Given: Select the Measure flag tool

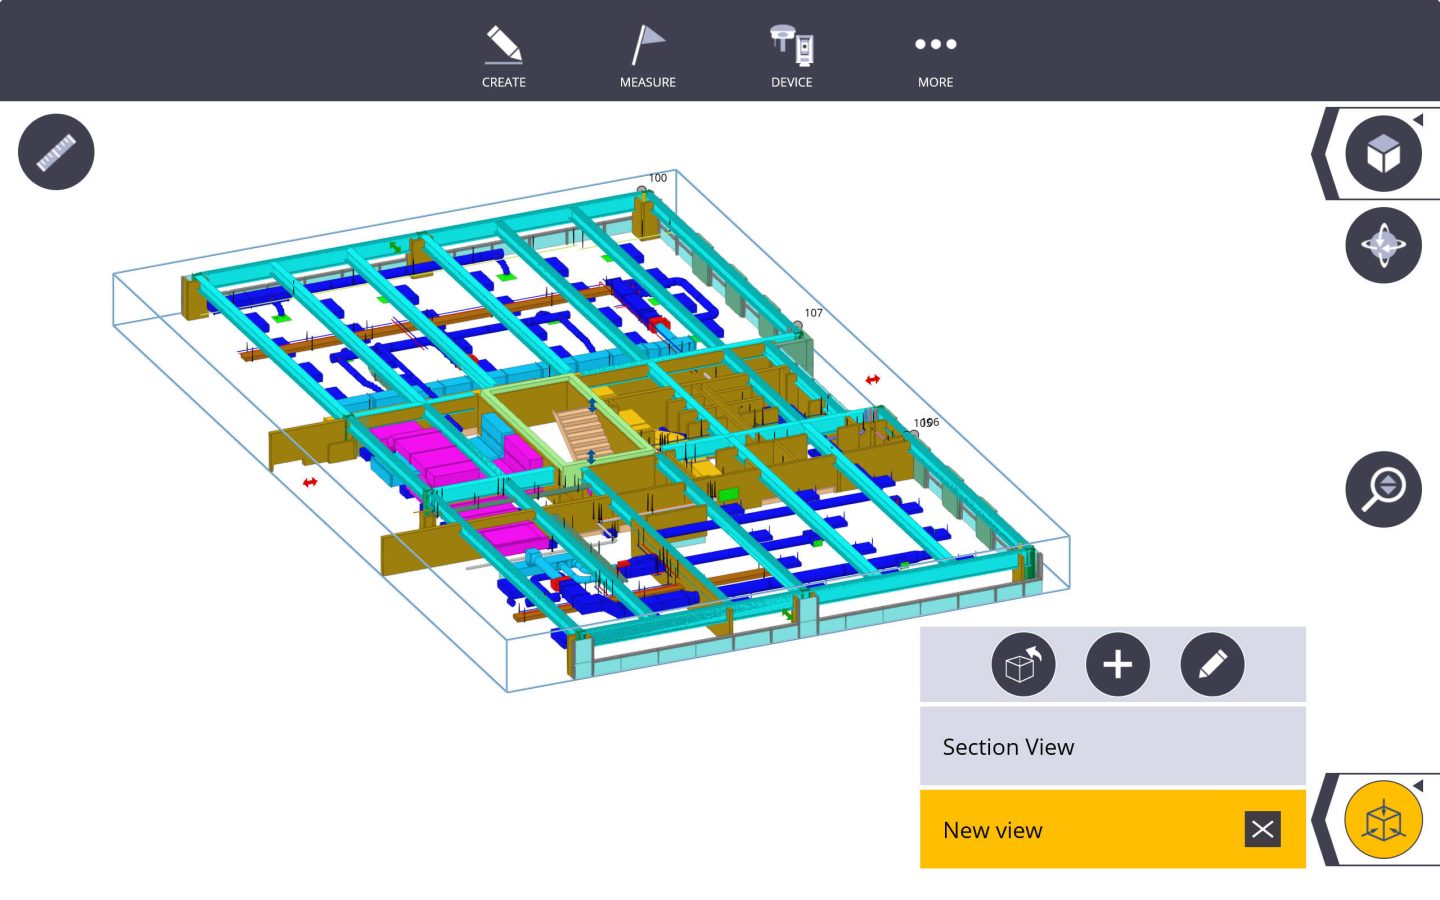Looking at the screenshot, I should 647,55.
